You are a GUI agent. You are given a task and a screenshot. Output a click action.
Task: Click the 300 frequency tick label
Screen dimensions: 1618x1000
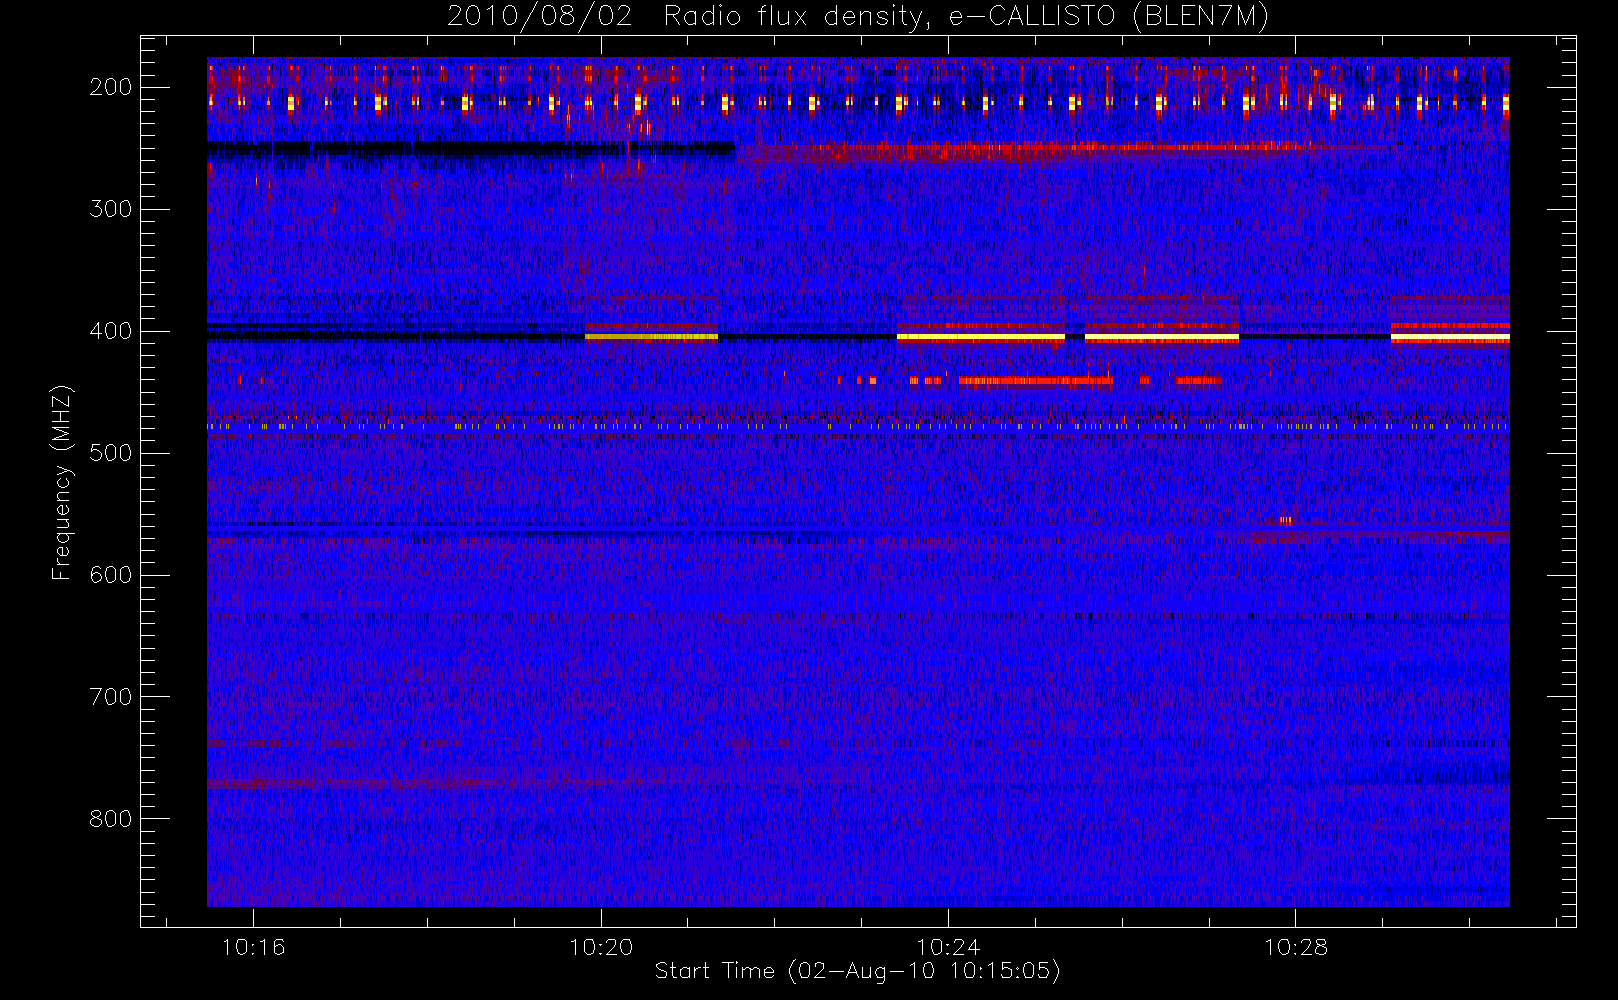coord(110,209)
